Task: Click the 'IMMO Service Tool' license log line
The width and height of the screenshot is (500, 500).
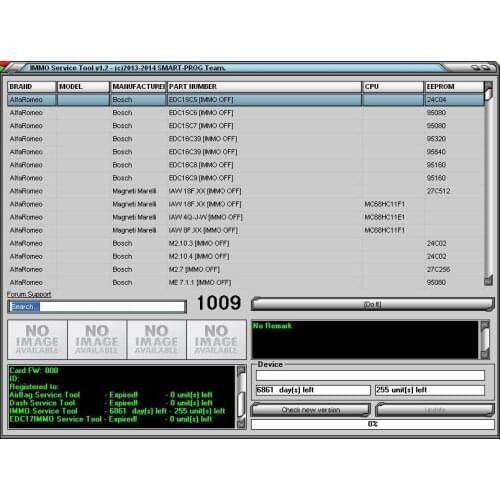Action: (x=117, y=411)
